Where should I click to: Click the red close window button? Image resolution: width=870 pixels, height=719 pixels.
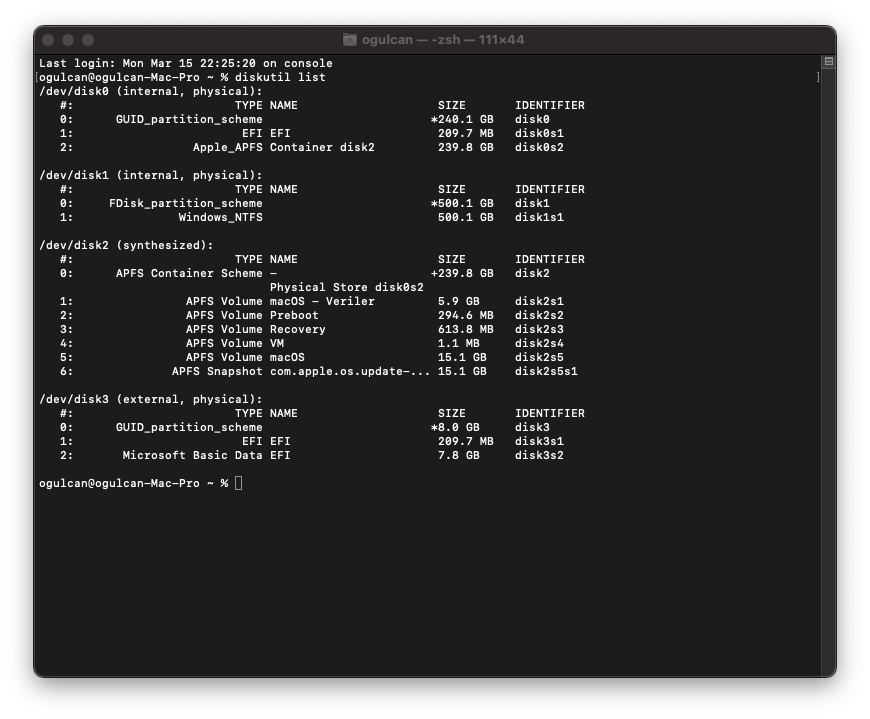[48, 40]
